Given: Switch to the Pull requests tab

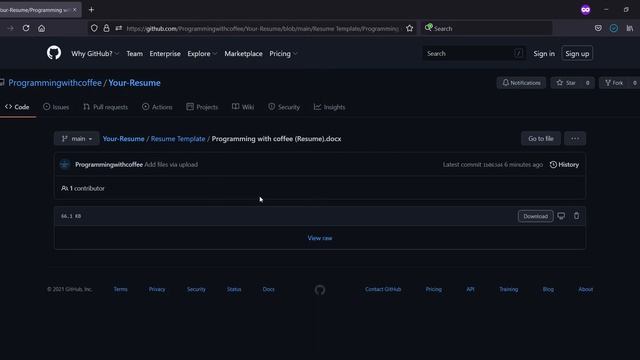Looking at the screenshot, I should coord(105,107).
